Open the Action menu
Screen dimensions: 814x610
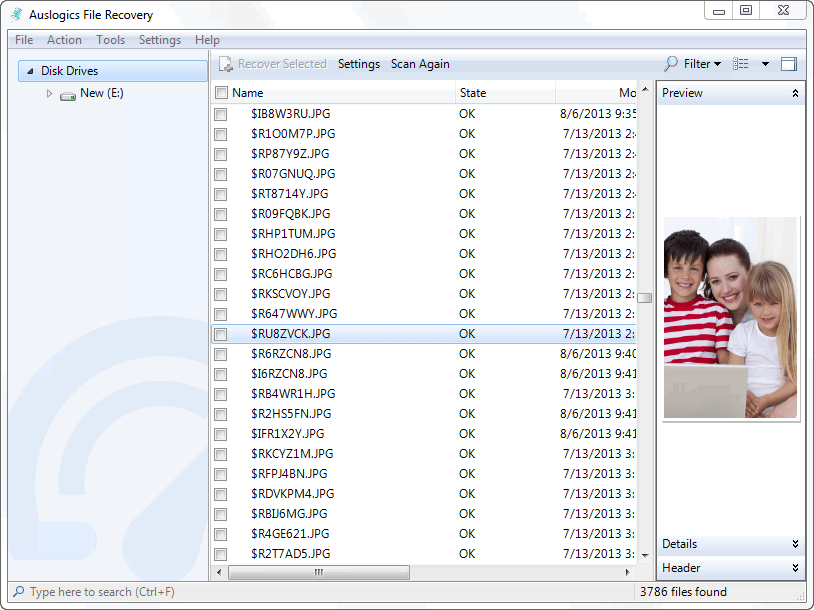pos(65,40)
